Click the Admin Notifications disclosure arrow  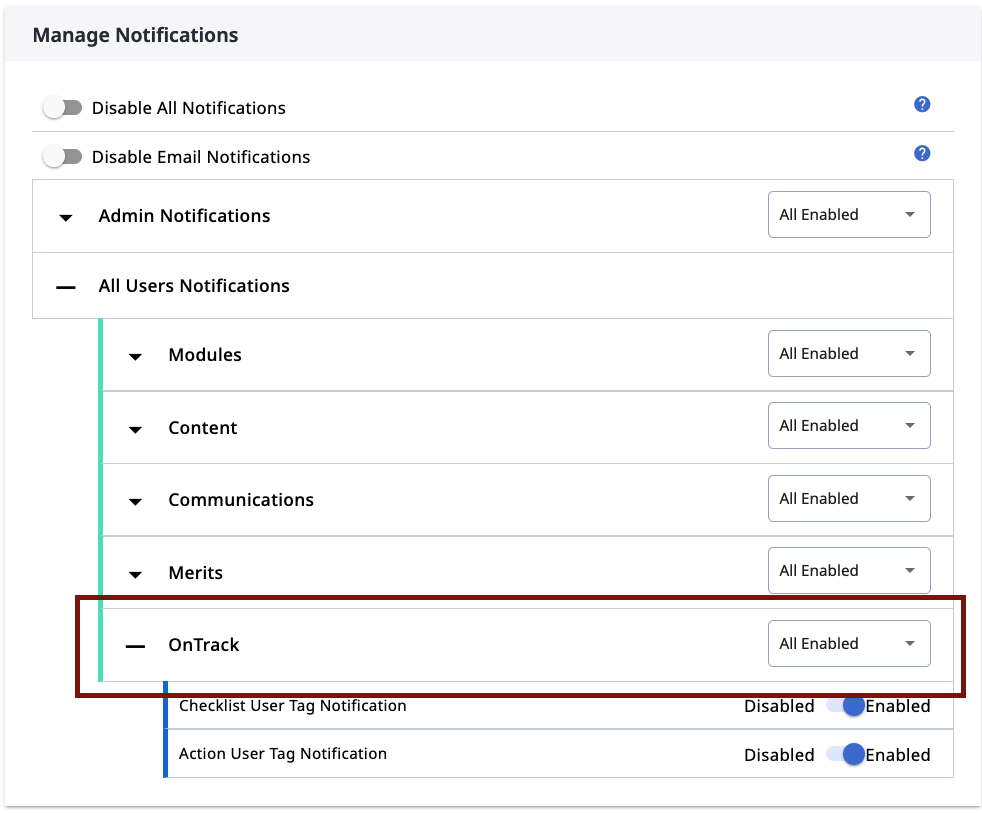click(65, 217)
